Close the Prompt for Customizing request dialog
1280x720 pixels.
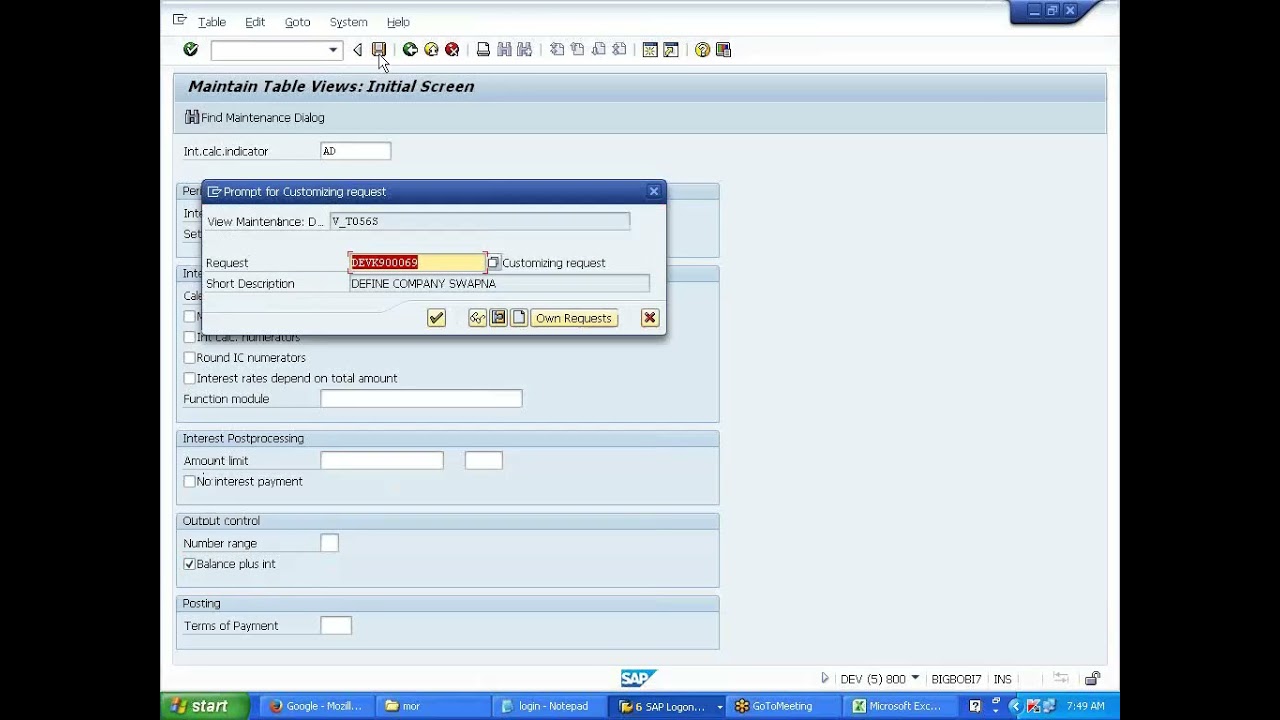point(654,191)
